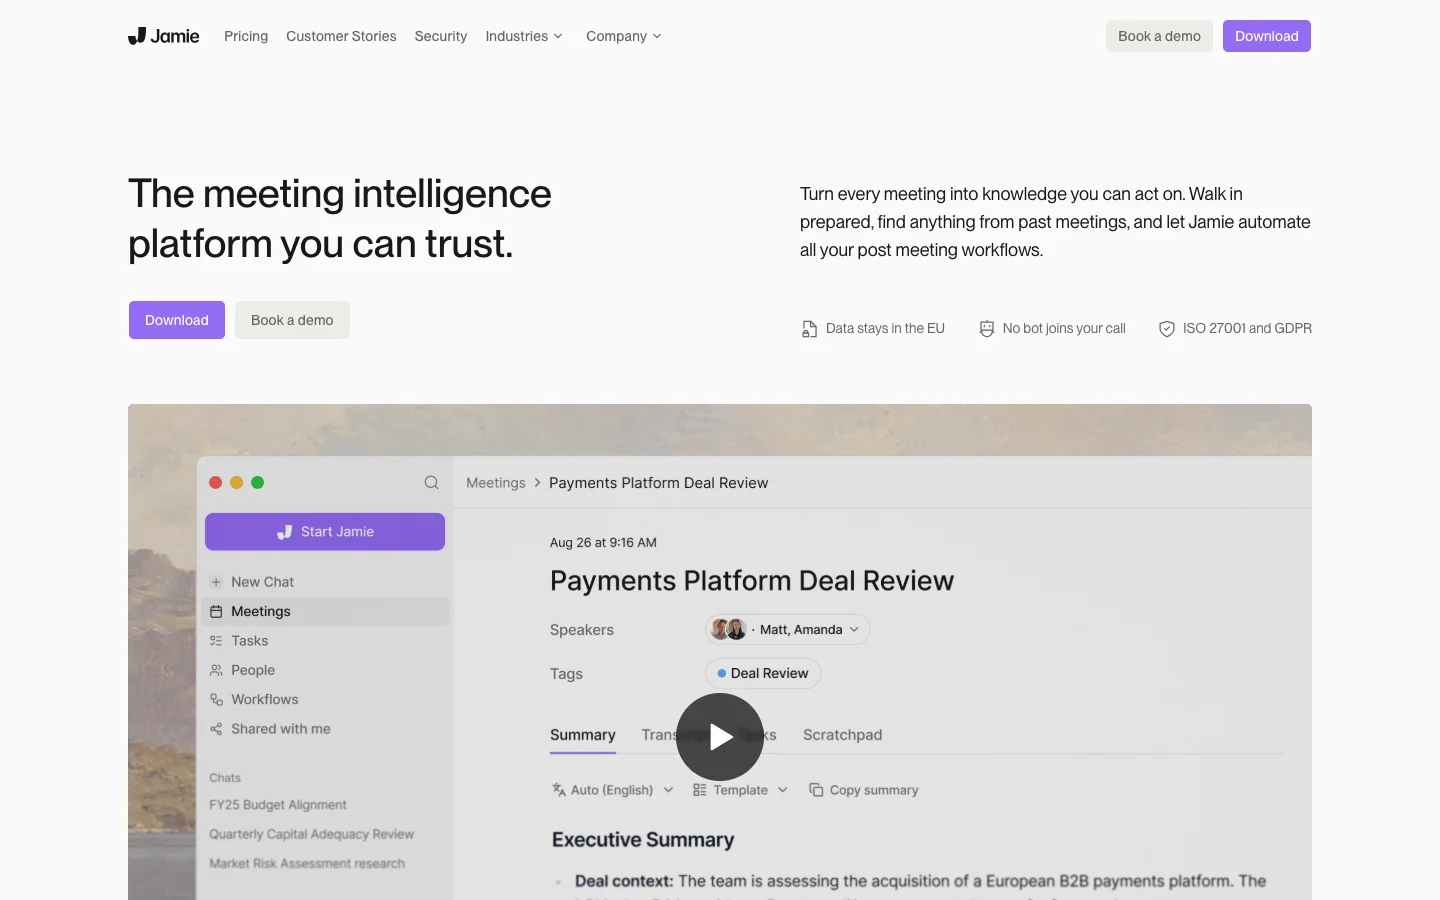Click the purple Download button in header
The image size is (1440, 900).
click(x=1267, y=36)
